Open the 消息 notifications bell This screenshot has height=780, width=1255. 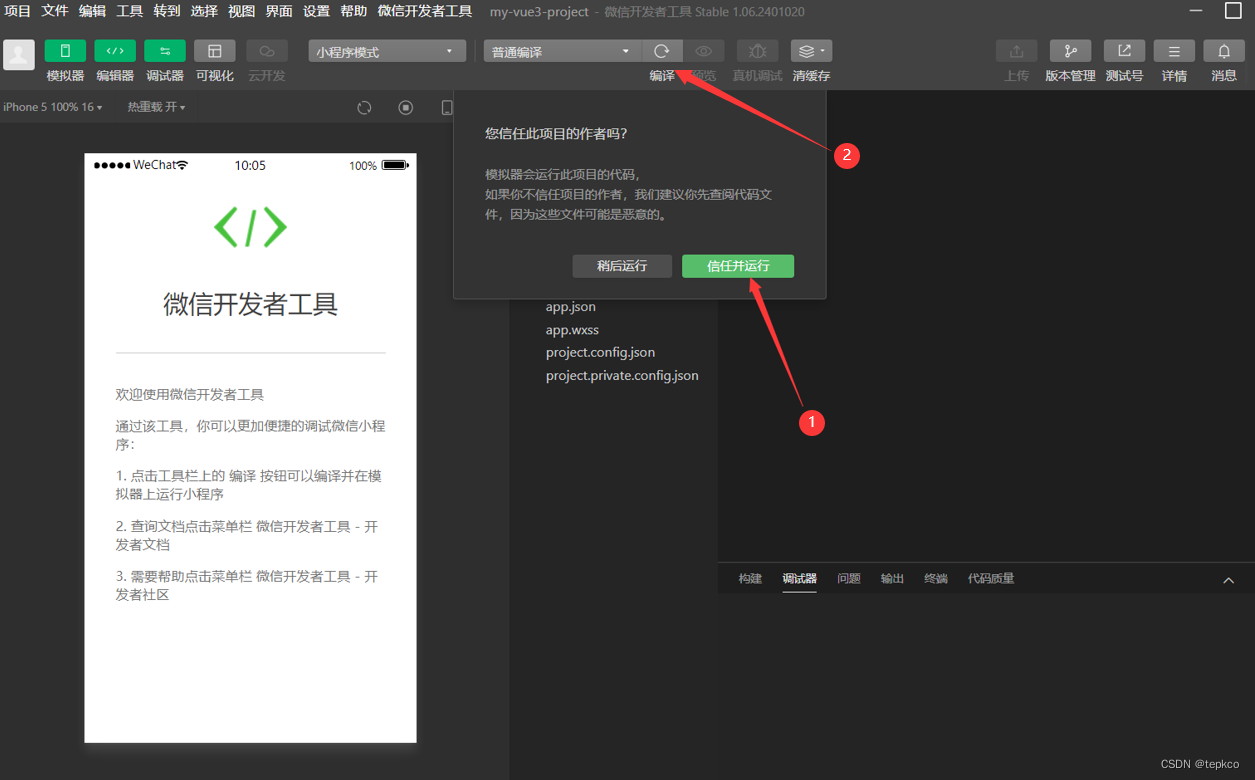click(x=1224, y=51)
